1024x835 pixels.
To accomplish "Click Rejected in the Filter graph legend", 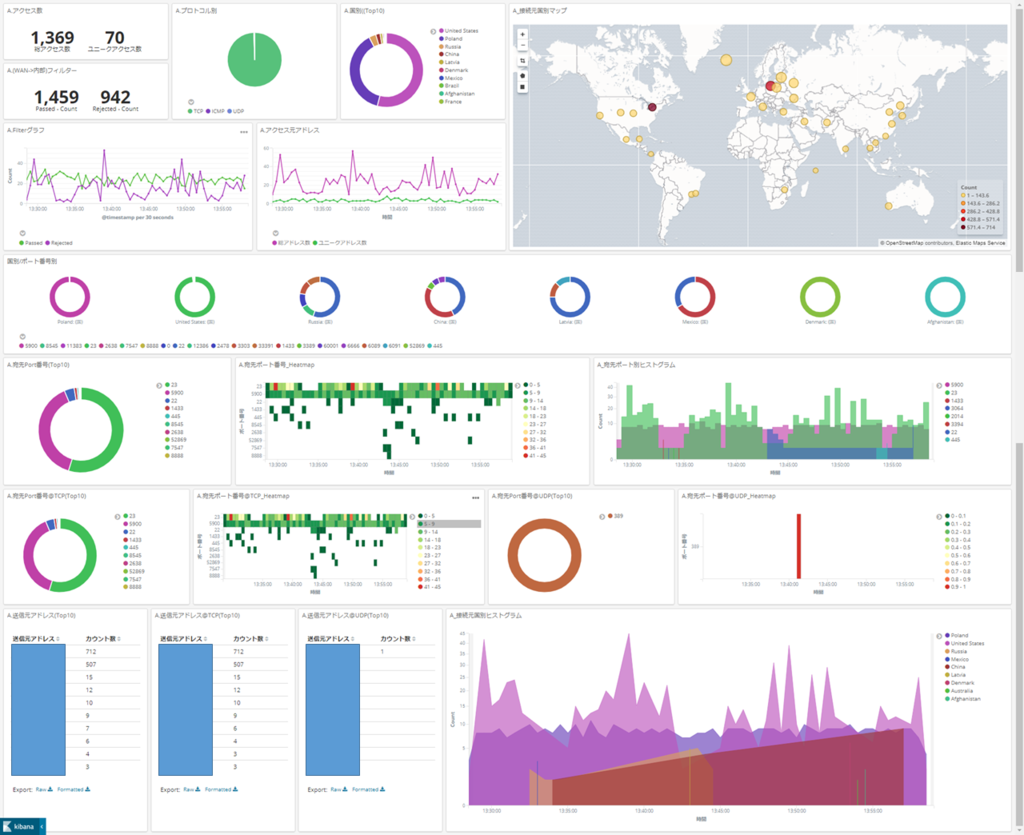I will point(59,243).
